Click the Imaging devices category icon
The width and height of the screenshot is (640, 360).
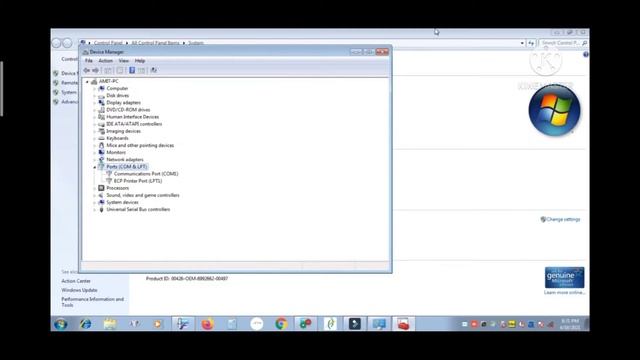(102, 131)
